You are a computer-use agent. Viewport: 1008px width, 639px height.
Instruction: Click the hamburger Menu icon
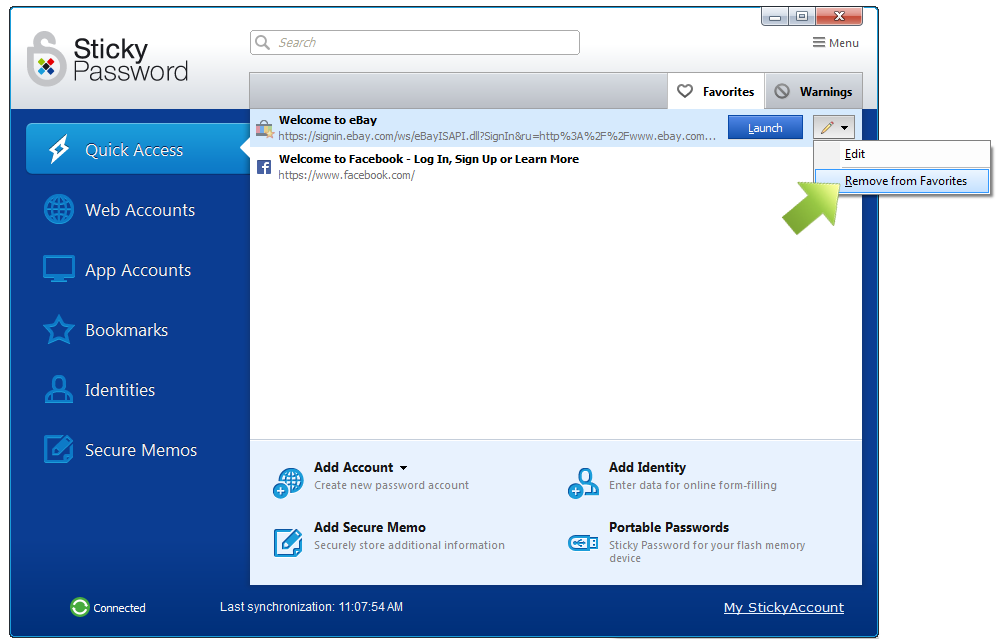point(818,42)
